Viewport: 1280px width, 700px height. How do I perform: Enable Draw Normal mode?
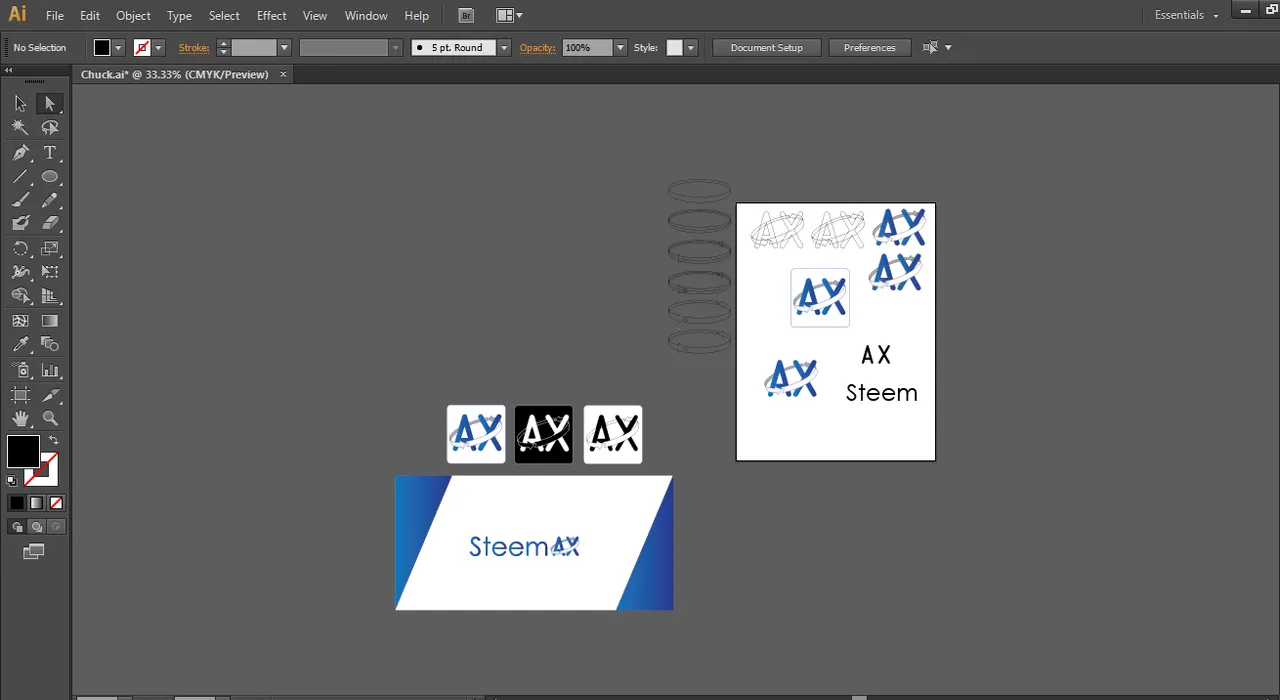[x=17, y=527]
